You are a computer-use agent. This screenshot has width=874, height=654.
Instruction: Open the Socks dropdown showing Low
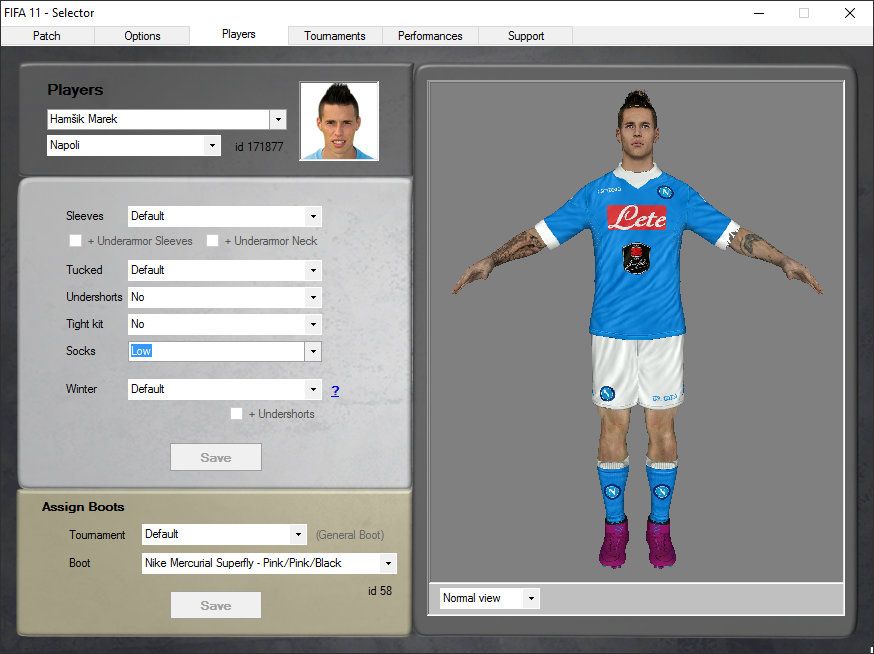click(x=312, y=352)
